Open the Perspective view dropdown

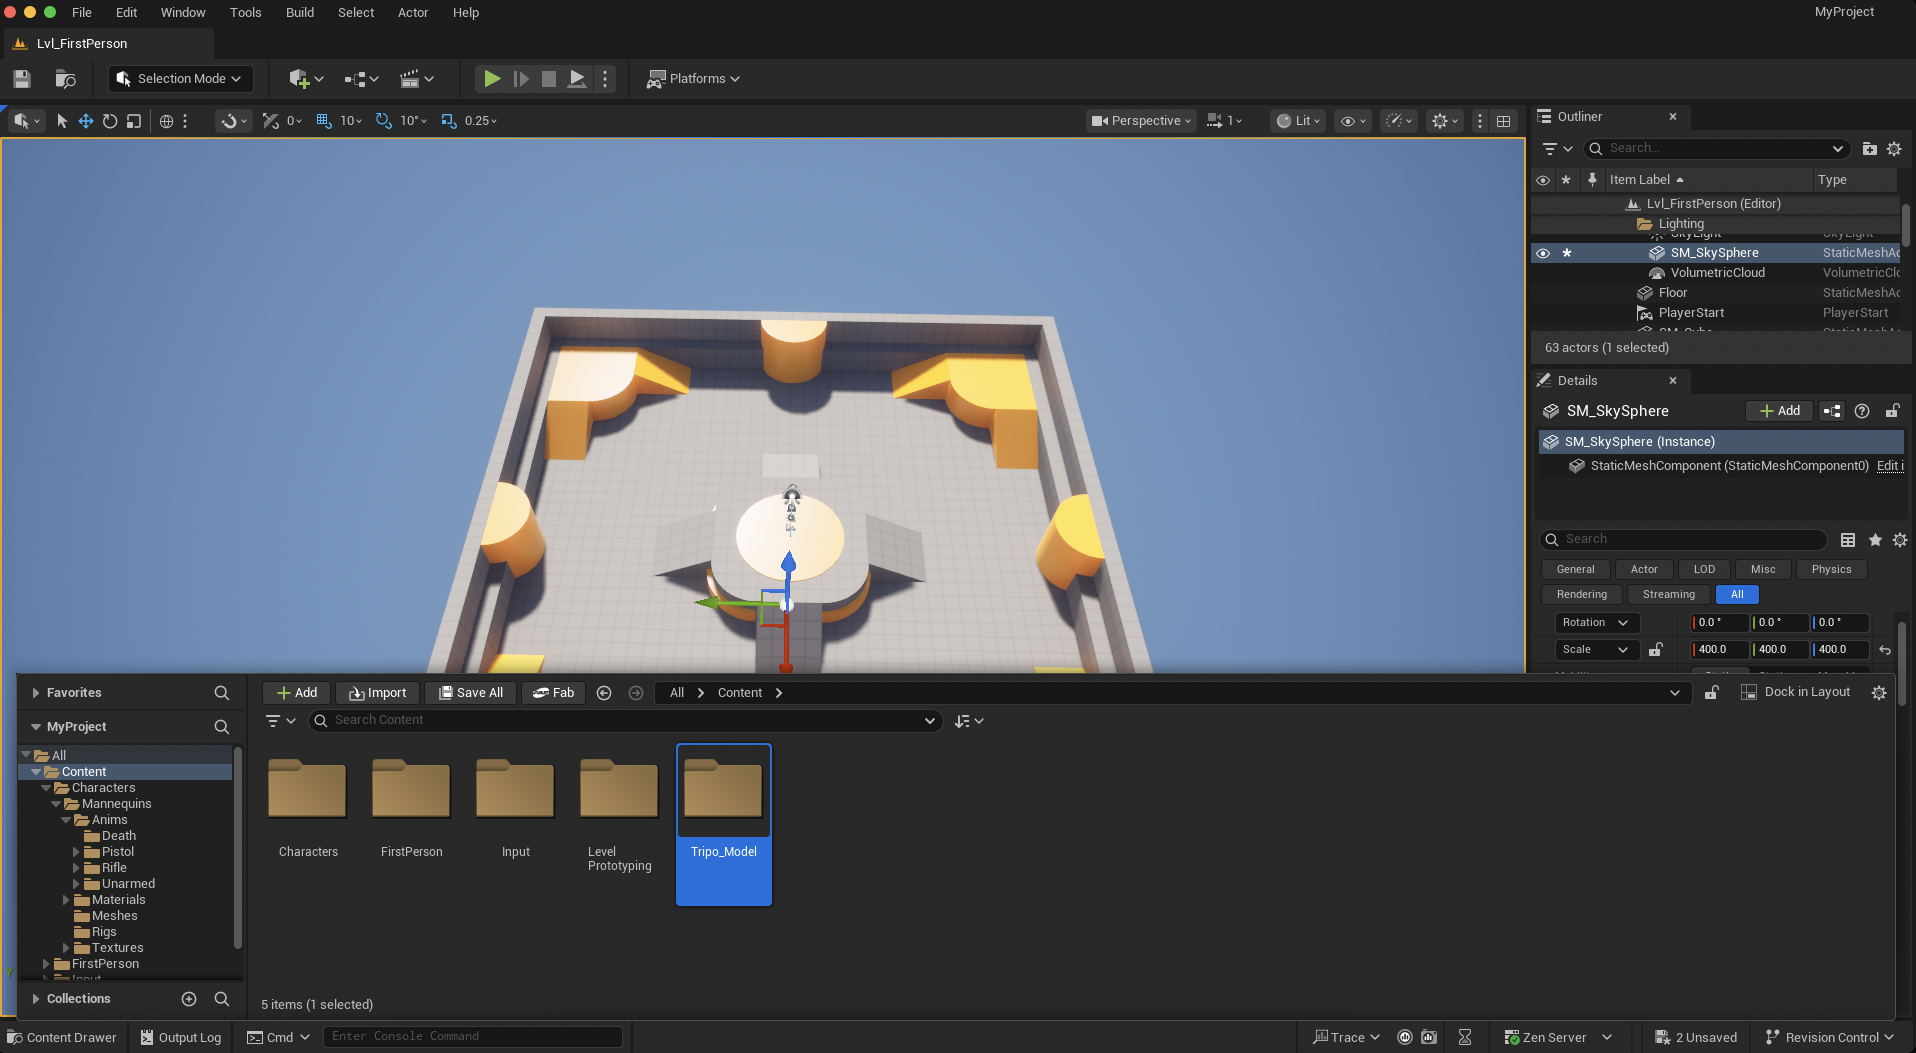pyautogui.click(x=1142, y=121)
